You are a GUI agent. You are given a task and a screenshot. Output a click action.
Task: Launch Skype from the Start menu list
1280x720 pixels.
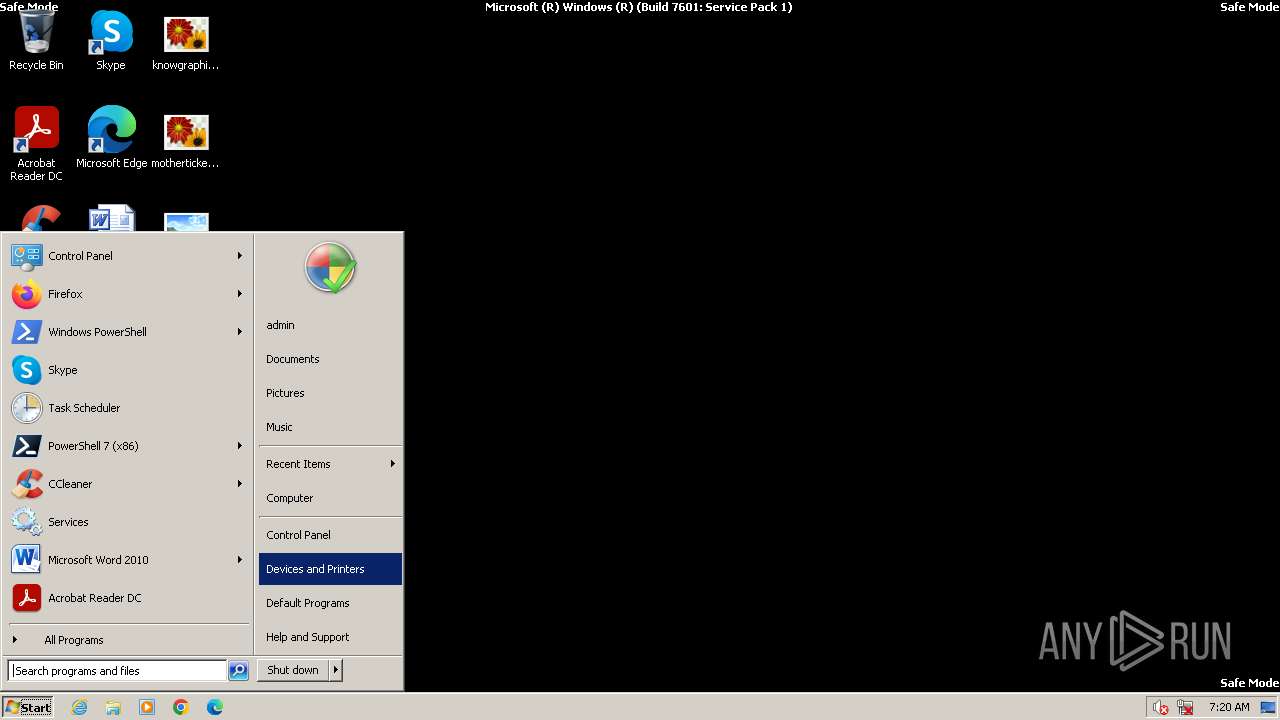pos(127,370)
